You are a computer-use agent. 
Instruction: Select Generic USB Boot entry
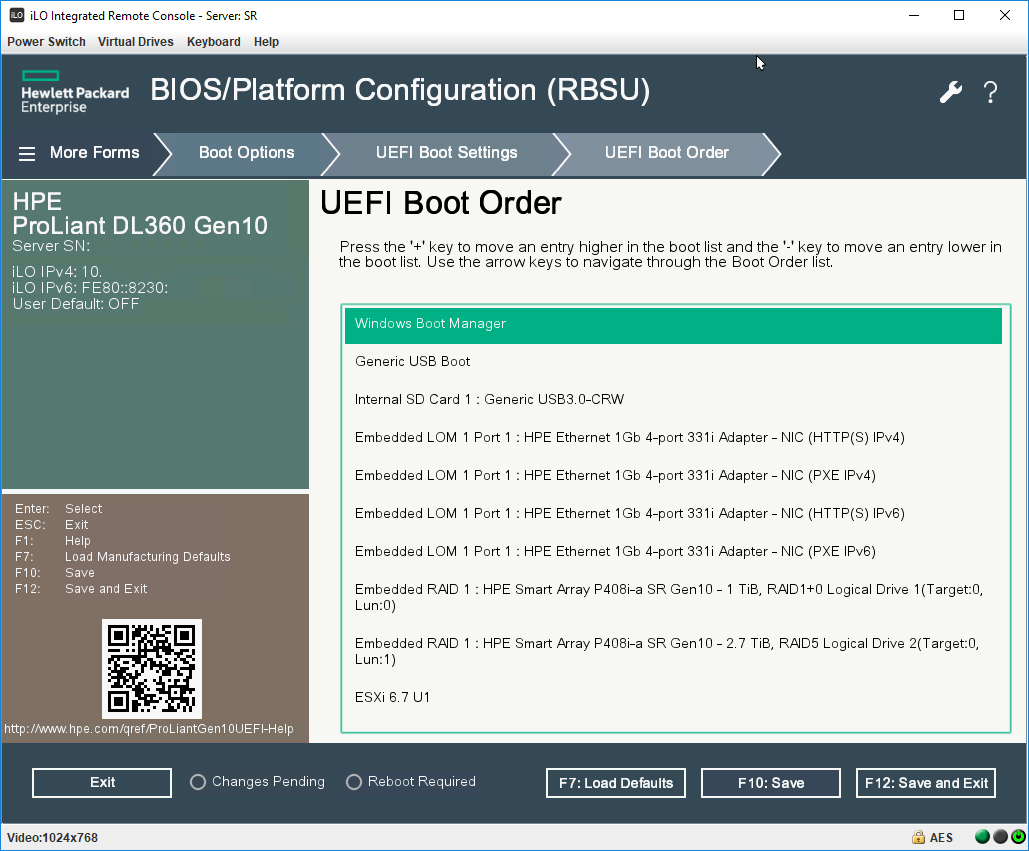[673, 362]
